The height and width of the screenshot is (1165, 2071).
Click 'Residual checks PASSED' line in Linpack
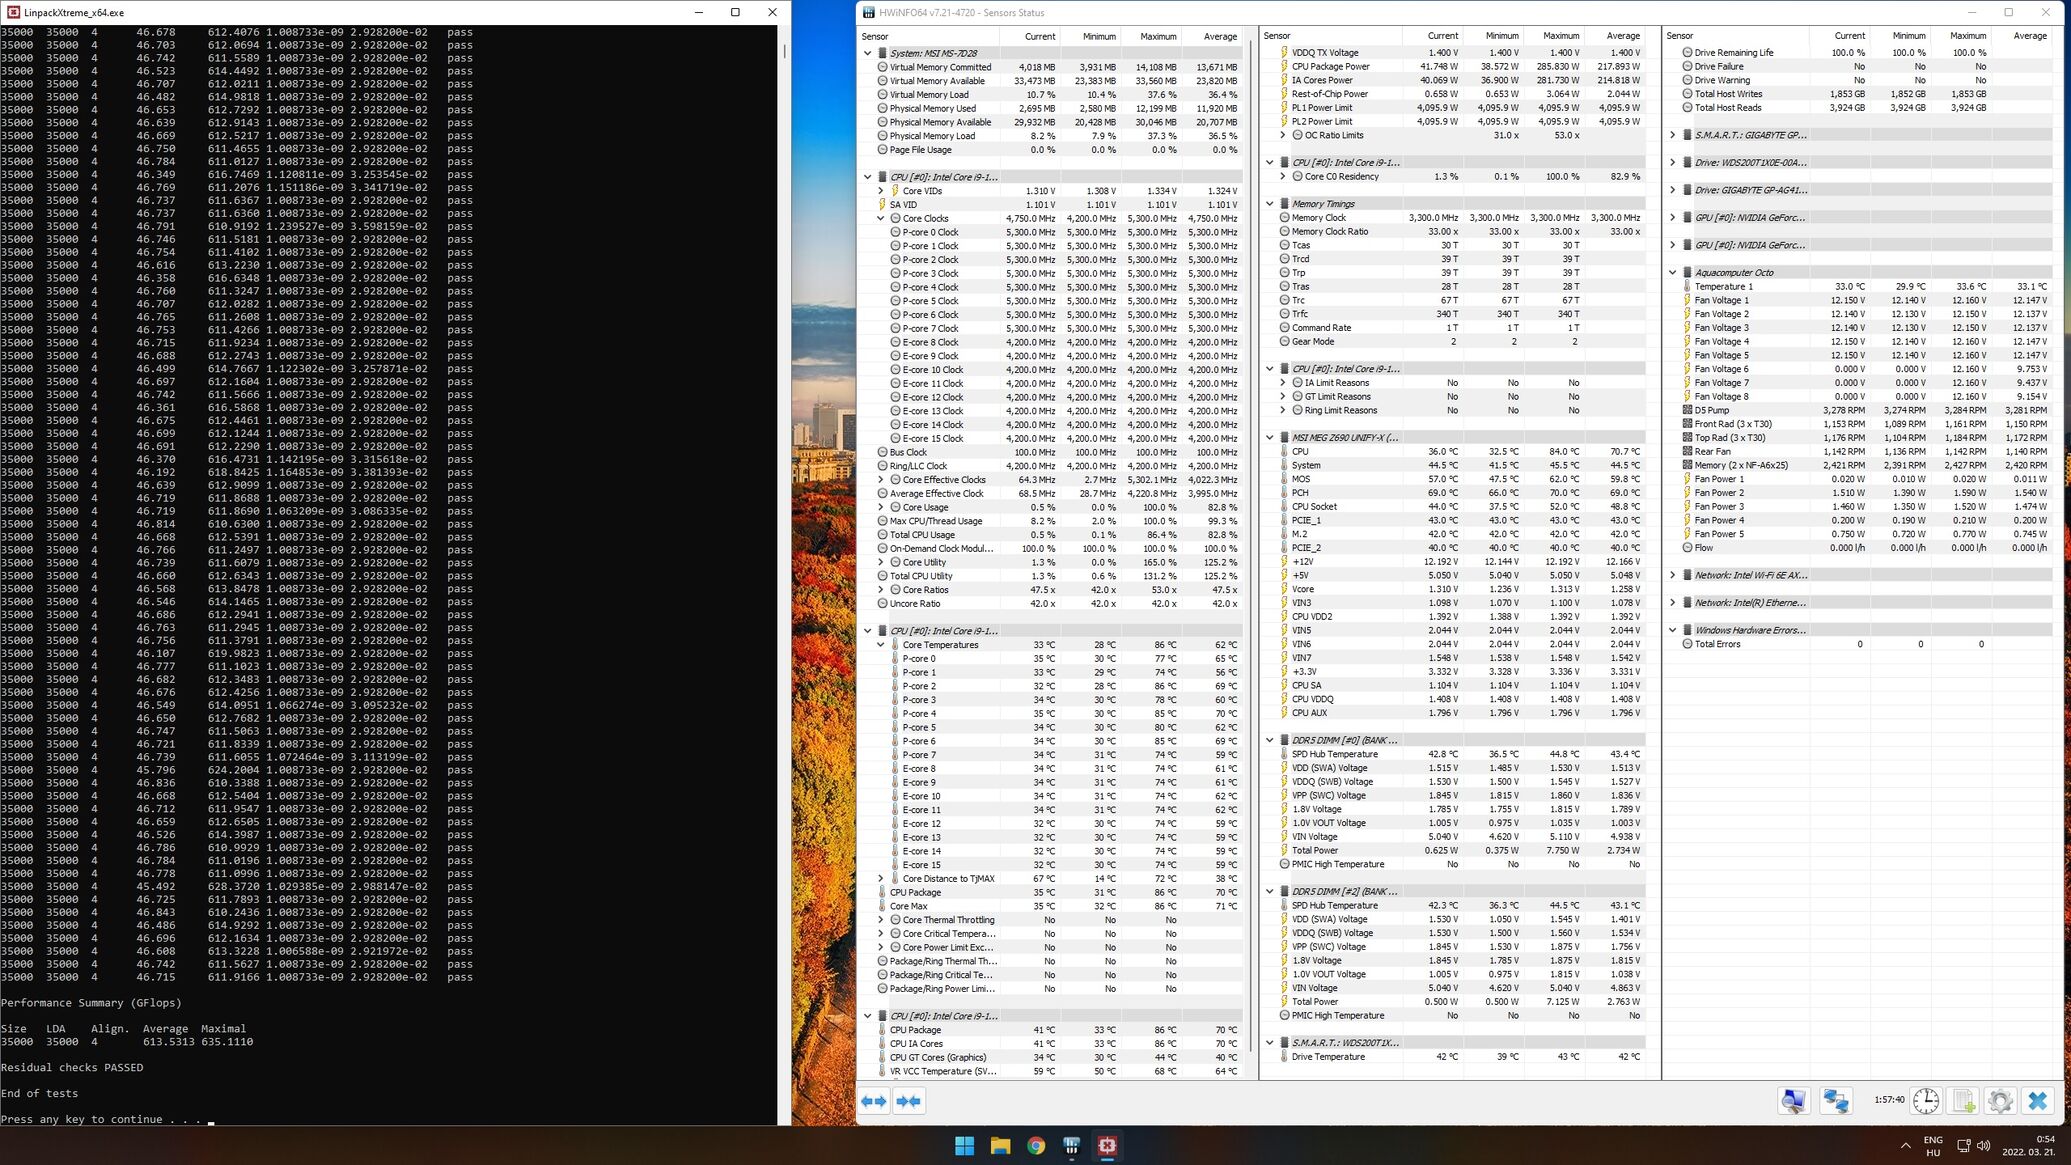click(71, 1067)
